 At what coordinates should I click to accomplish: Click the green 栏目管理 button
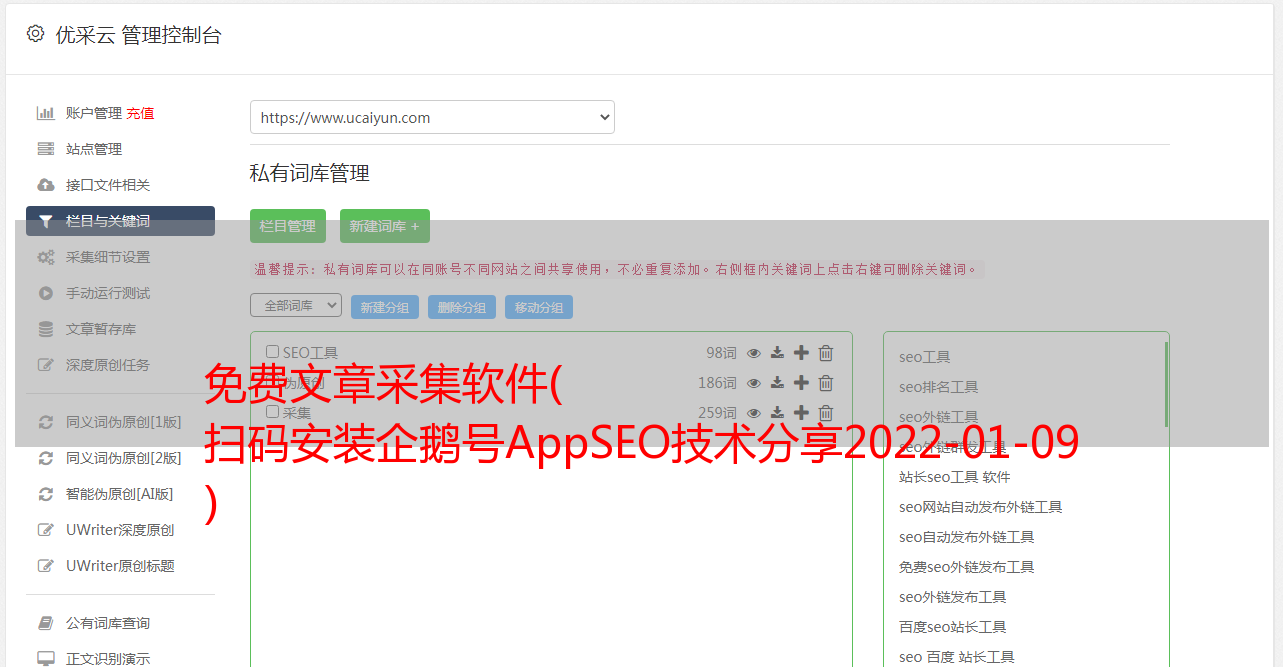click(288, 226)
